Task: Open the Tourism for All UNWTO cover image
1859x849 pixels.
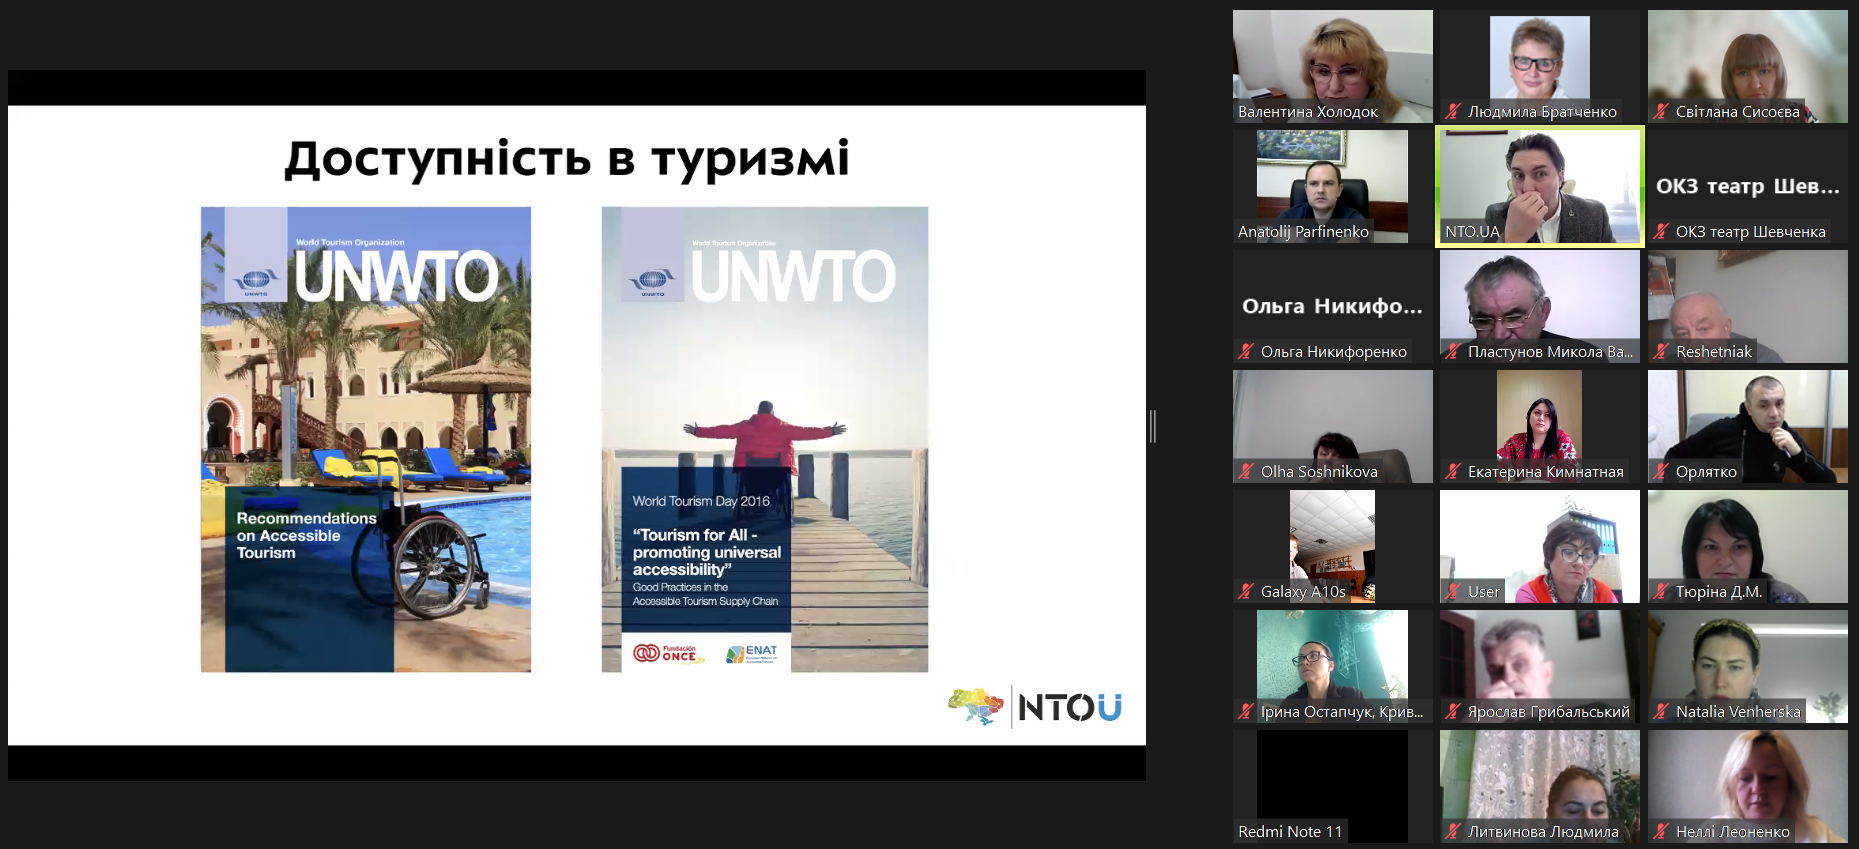Action: pyautogui.click(x=765, y=439)
